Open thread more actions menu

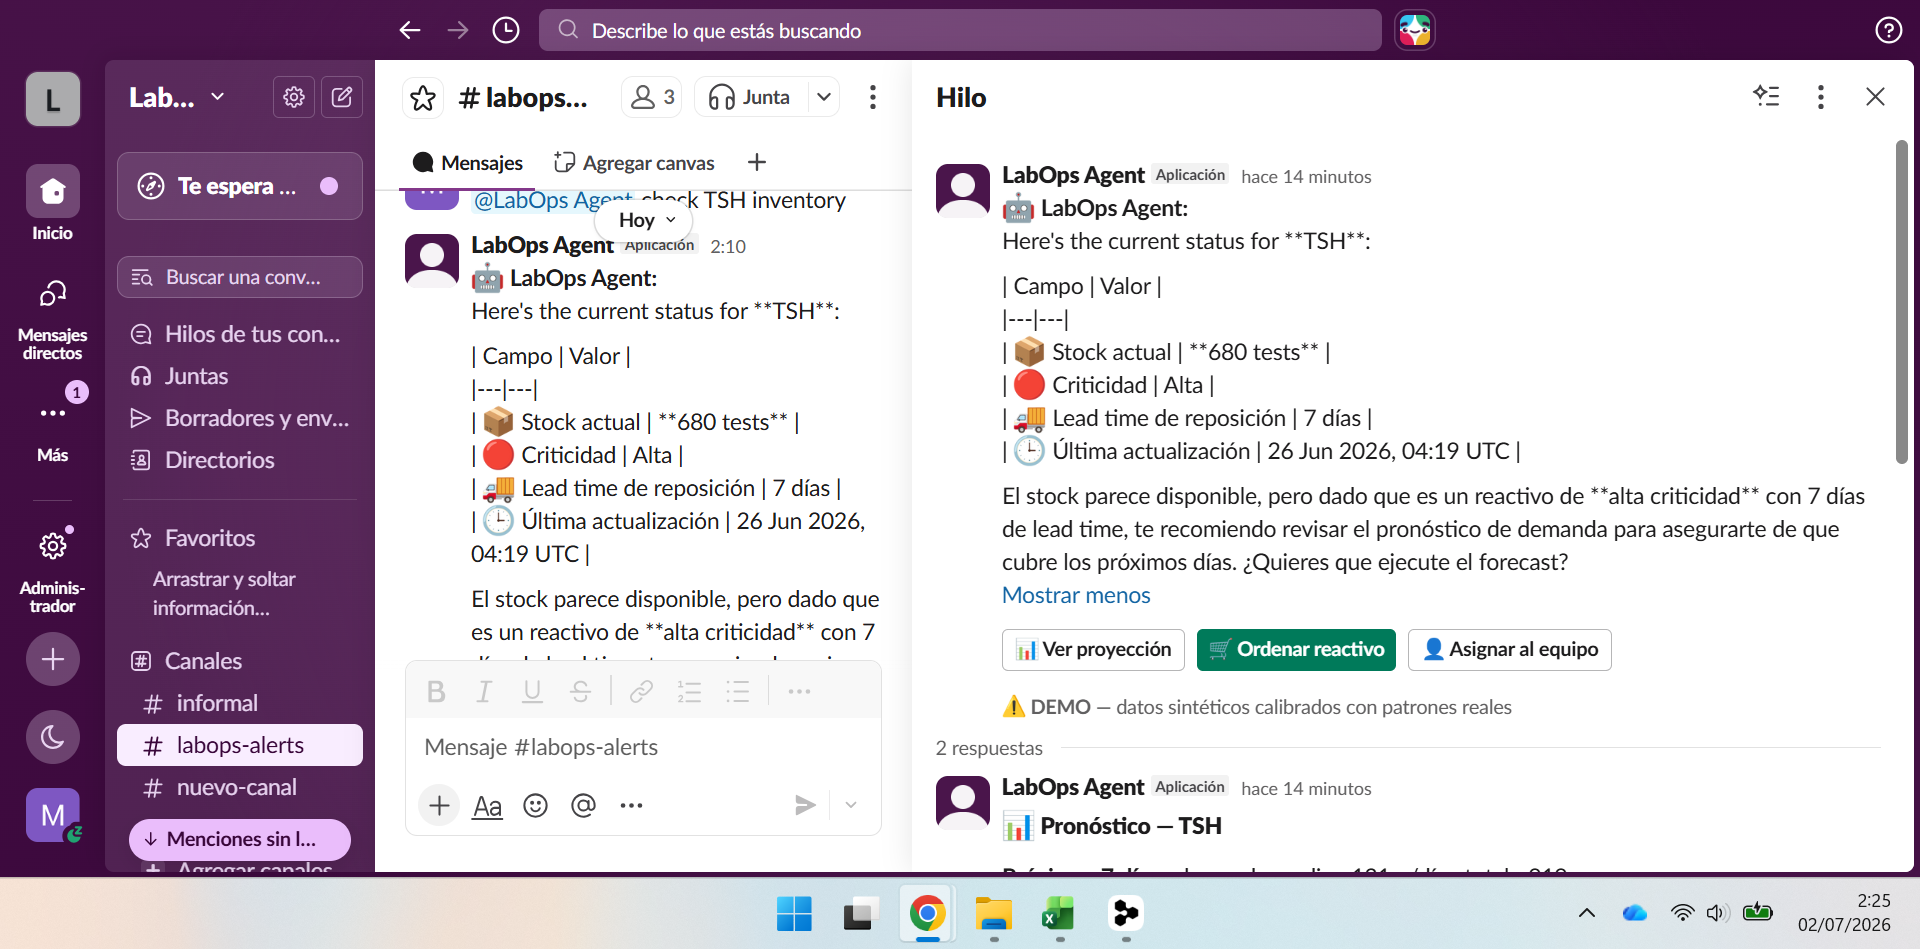(1821, 96)
